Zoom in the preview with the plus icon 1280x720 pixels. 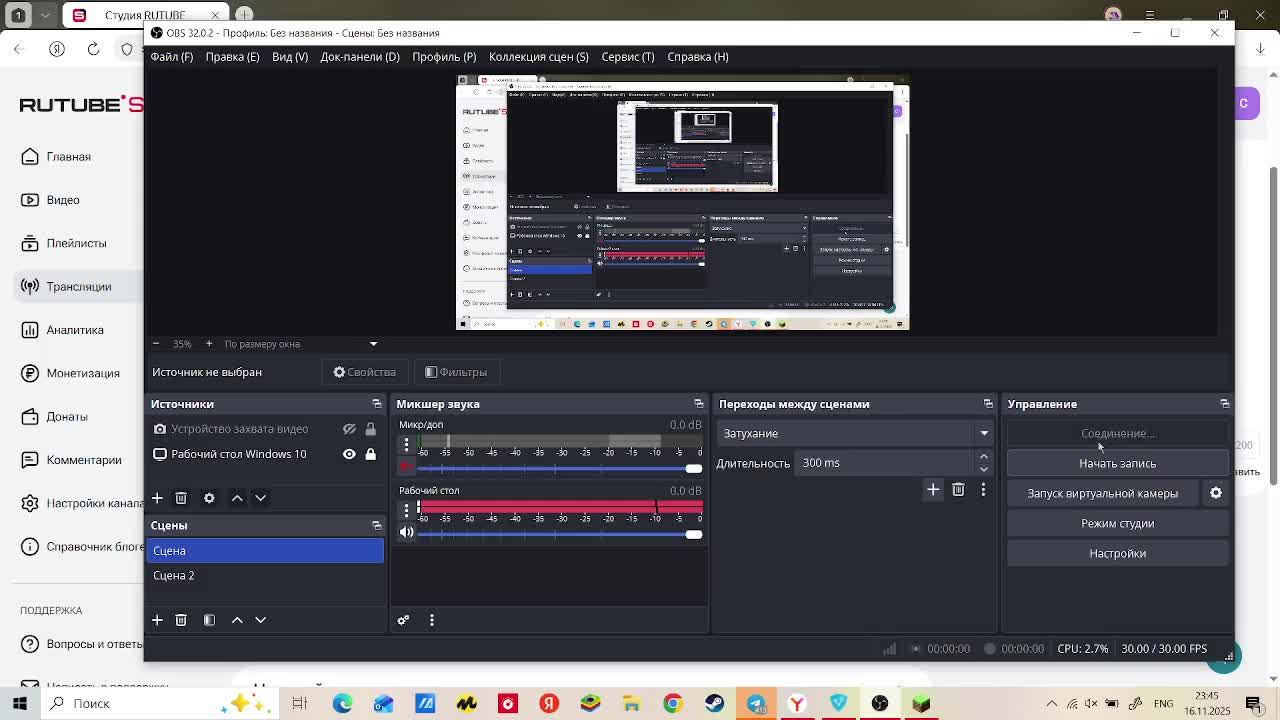coord(208,344)
